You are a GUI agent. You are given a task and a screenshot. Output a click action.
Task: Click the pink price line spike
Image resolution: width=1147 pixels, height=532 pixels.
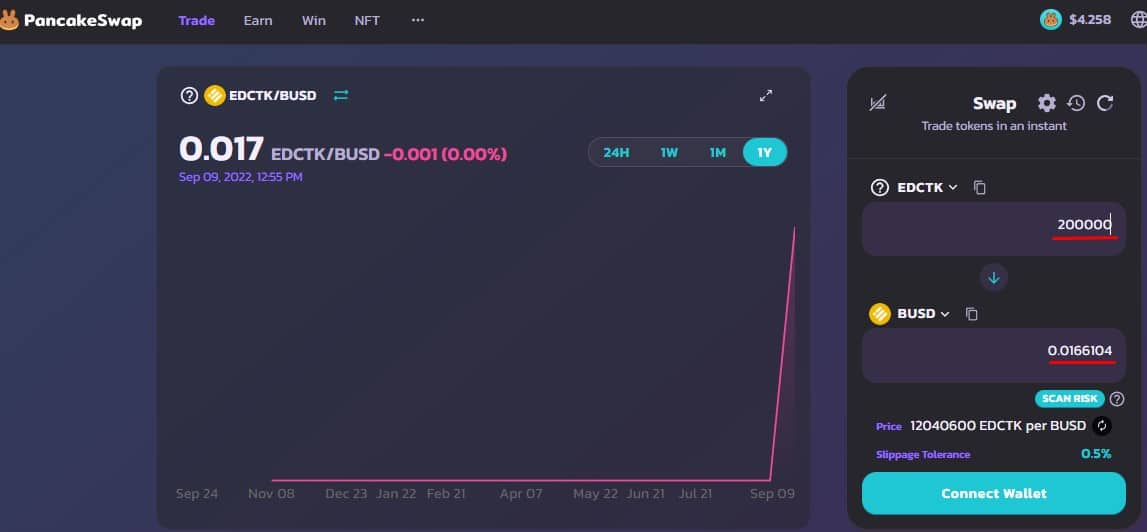tap(783, 351)
